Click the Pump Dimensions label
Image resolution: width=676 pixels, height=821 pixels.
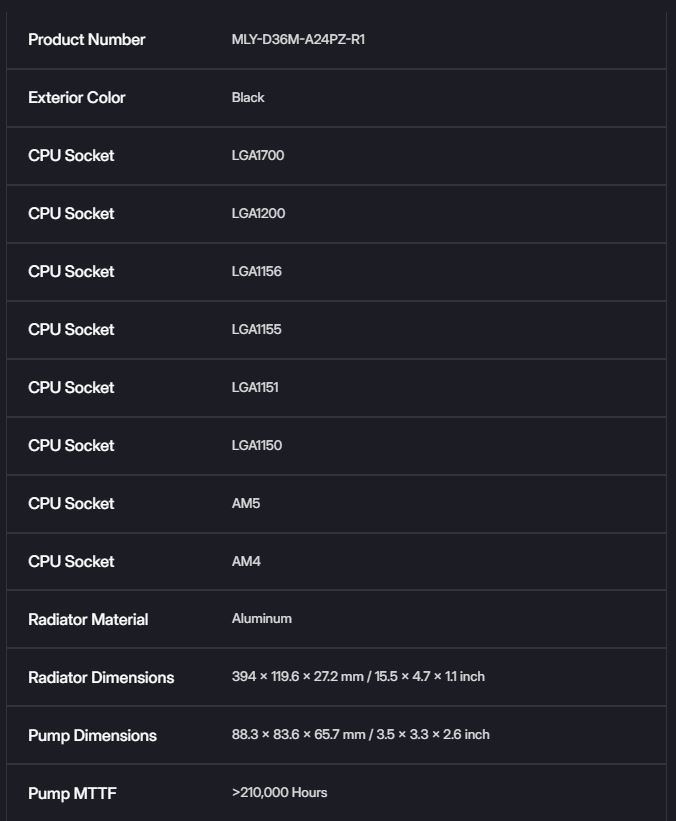point(92,736)
